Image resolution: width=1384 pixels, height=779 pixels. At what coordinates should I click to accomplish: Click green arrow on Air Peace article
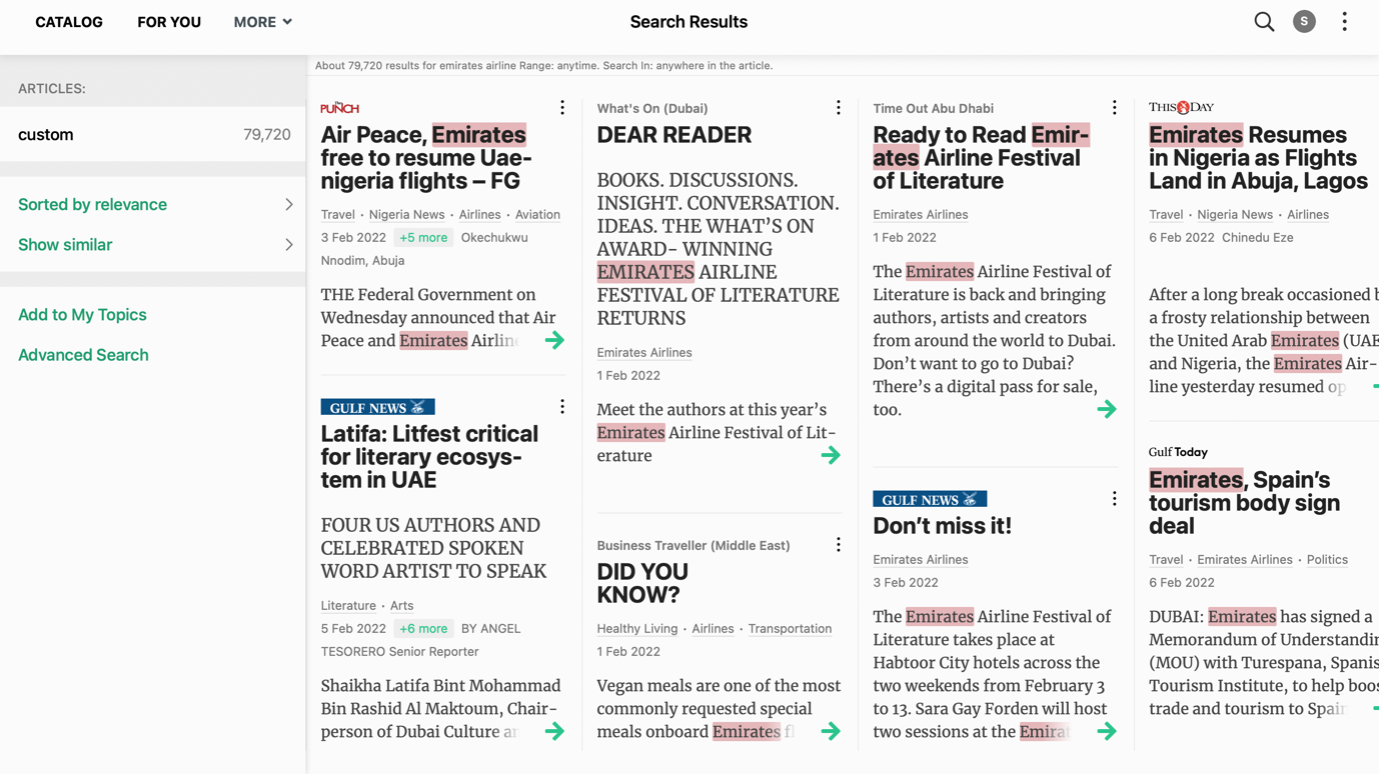click(555, 341)
